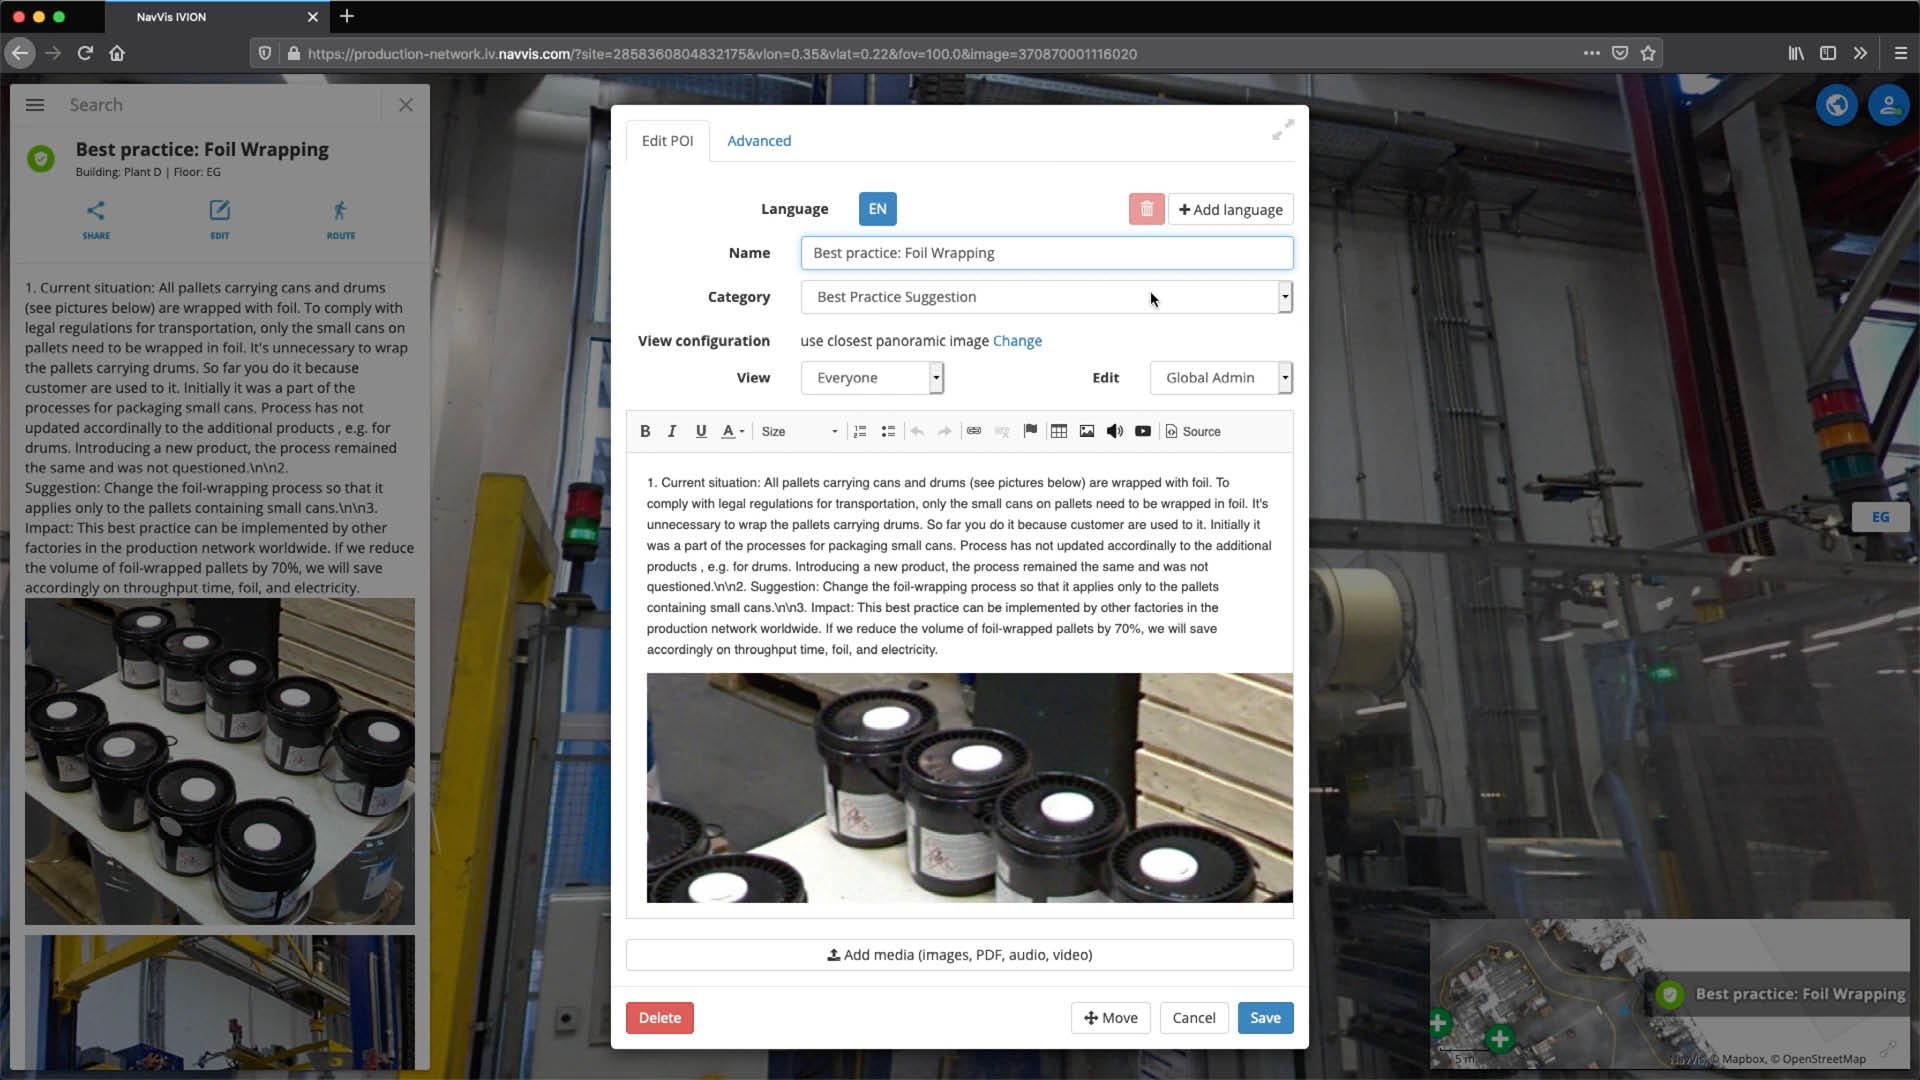Open the text Size dropdown
The width and height of the screenshot is (1920, 1080).
pyautogui.click(x=798, y=431)
